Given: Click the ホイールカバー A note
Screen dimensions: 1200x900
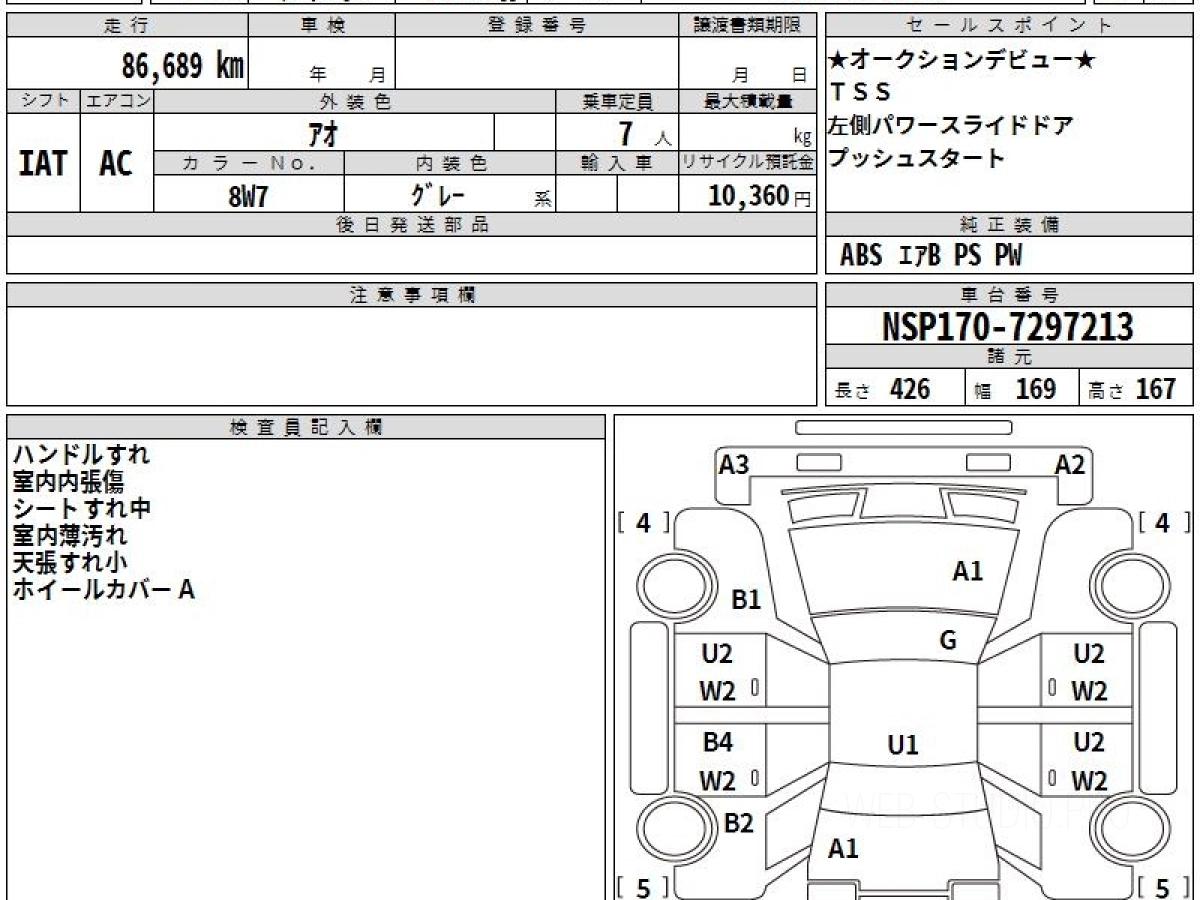Looking at the screenshot, I should [103, 589].
